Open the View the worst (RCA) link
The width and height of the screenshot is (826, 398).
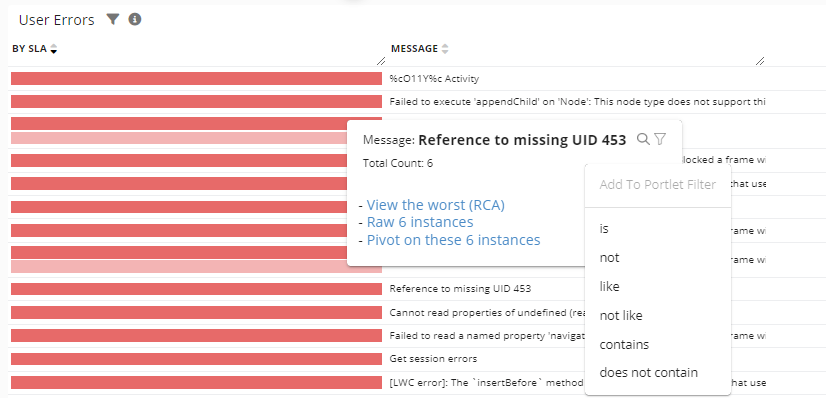(436, 205)
